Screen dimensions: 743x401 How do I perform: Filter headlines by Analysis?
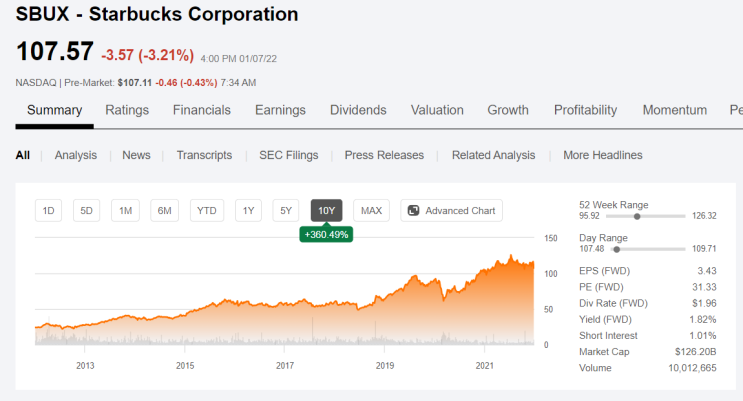tap(75, 155)
